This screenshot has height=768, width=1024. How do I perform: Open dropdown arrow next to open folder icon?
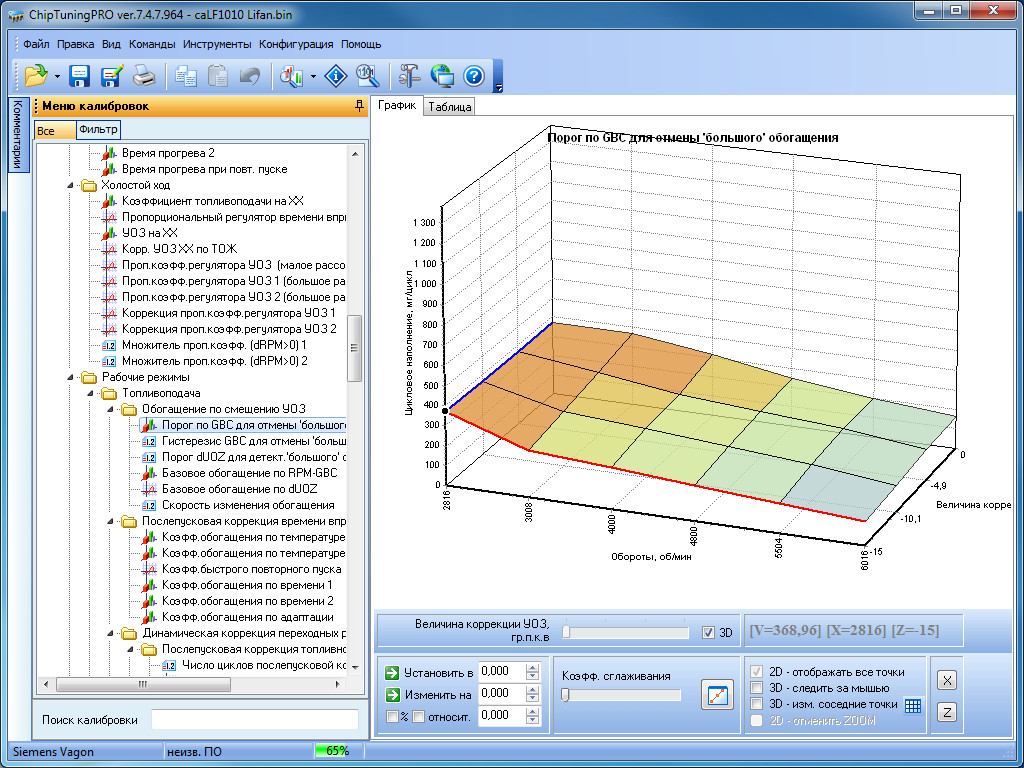(x=57, y=76)
